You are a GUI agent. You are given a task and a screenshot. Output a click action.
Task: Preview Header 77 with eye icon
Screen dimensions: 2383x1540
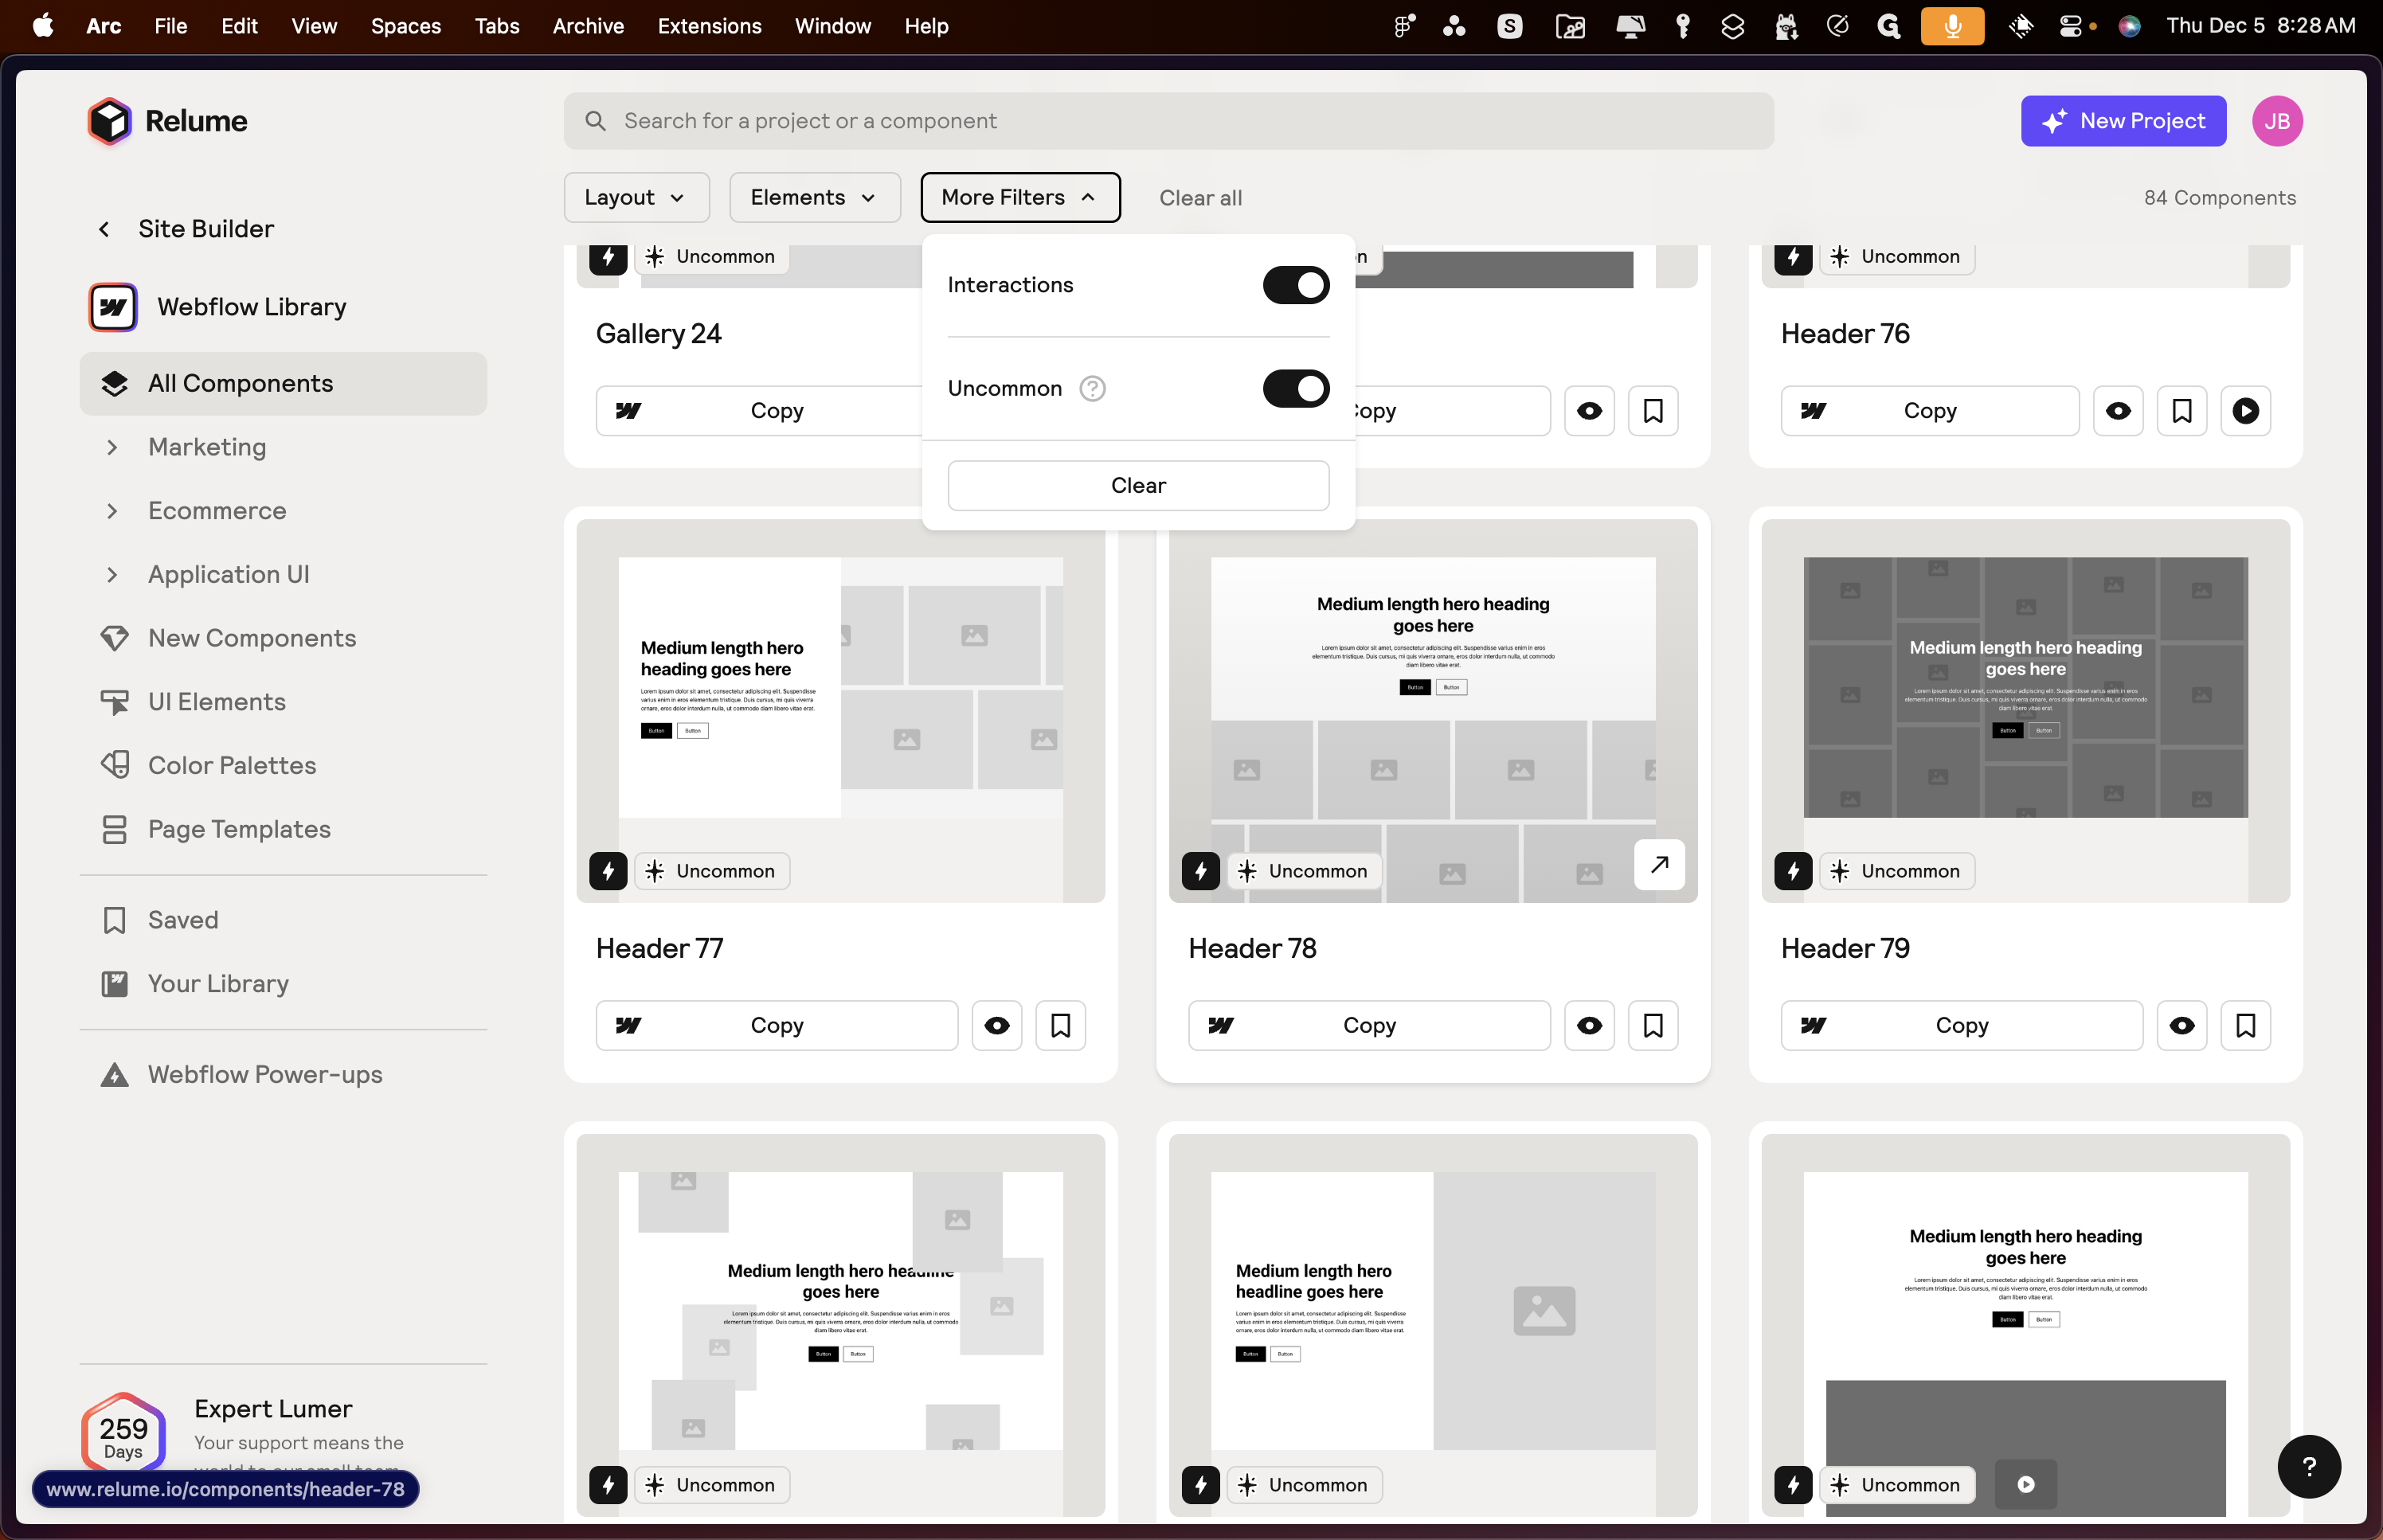click(996, 1025)
